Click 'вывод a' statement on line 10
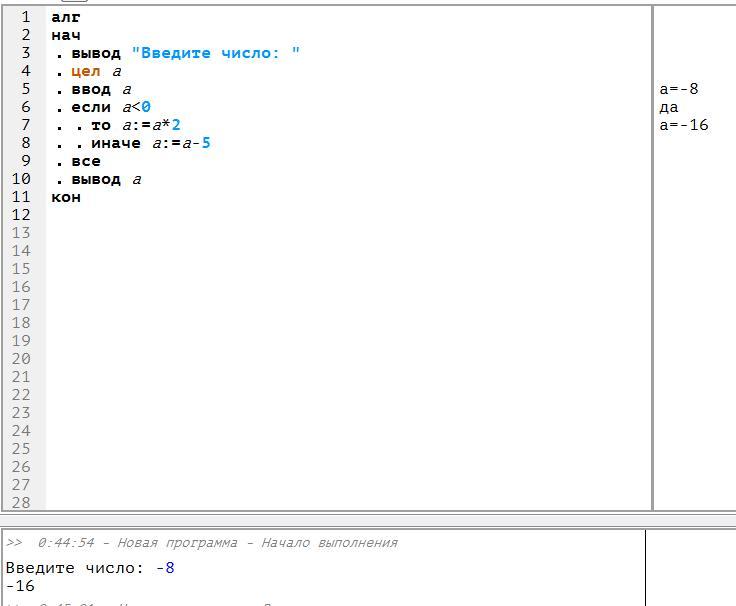Viewport: 736px width, 606px height. [x=107, y=179]
